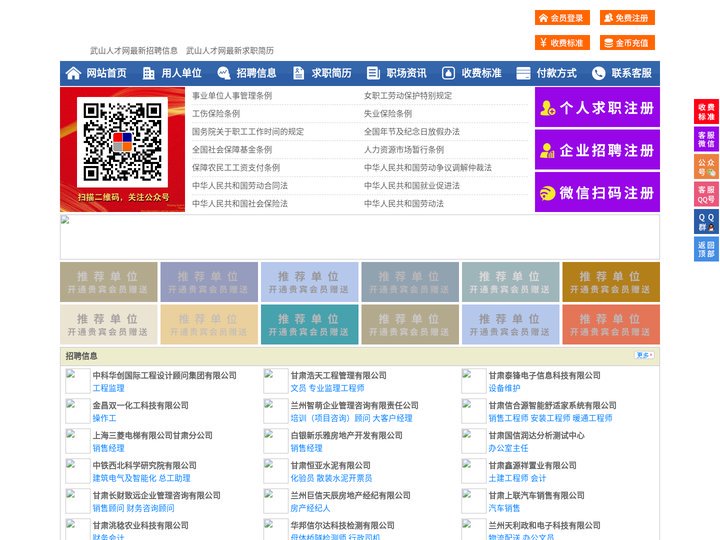Viewport: 720px width, 540px height.
Task: Open 保障农民工工资支付条例 link
Action: [x=236, y=168]
